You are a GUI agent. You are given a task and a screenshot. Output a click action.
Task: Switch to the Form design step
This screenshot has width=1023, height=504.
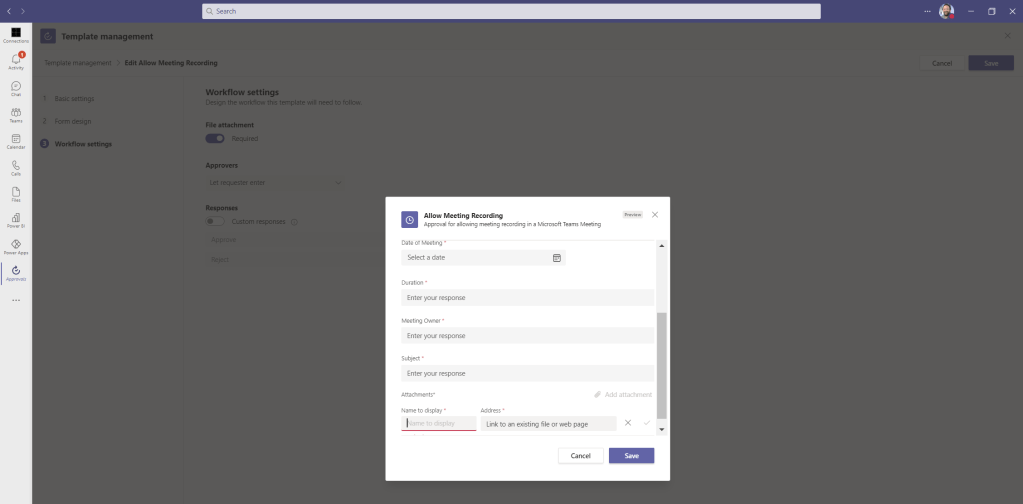(72, 121)
